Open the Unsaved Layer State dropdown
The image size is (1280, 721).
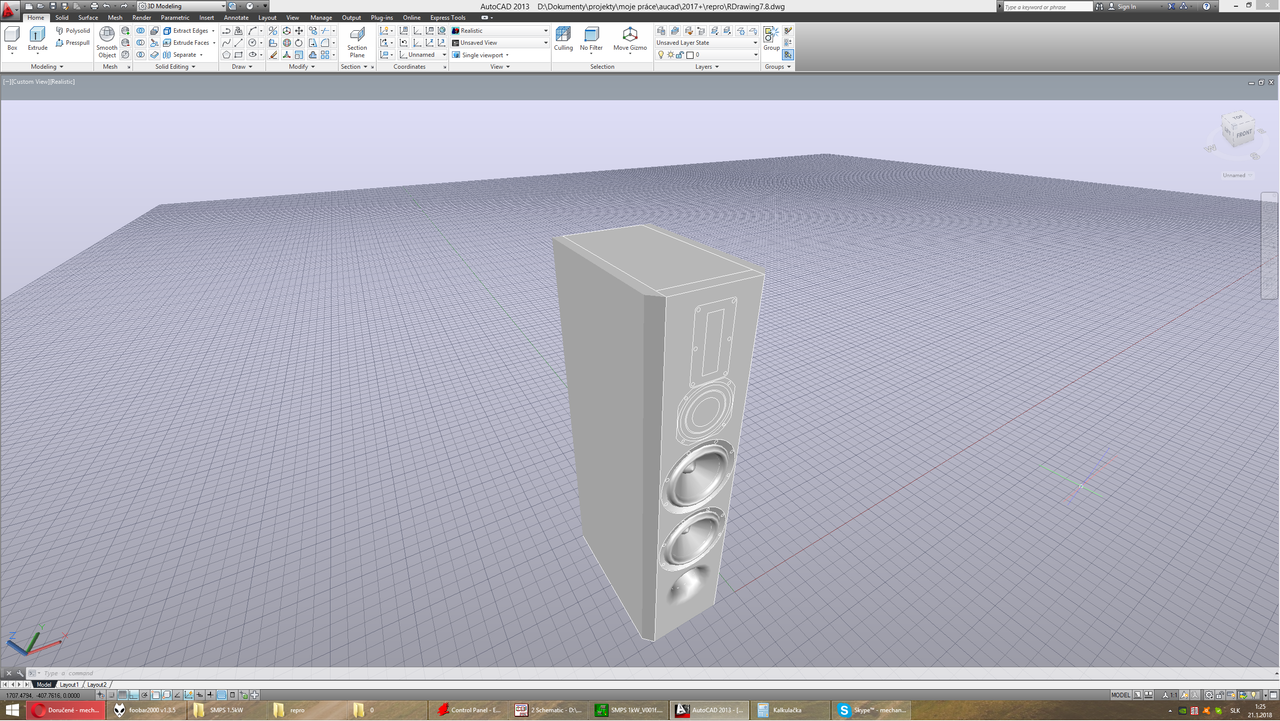point(706,43)
